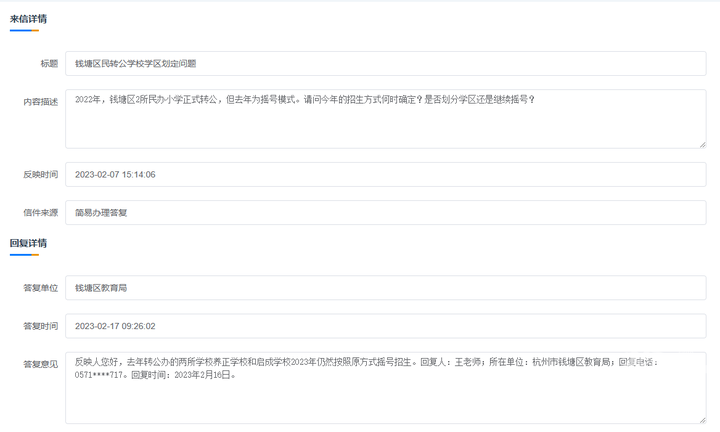Image resolution: width=720 pixels, height=432 pixels.
Task: Click the 答复时间 field showing 2023-02-17
Action: pyautogui.click(x=385, y=325)
